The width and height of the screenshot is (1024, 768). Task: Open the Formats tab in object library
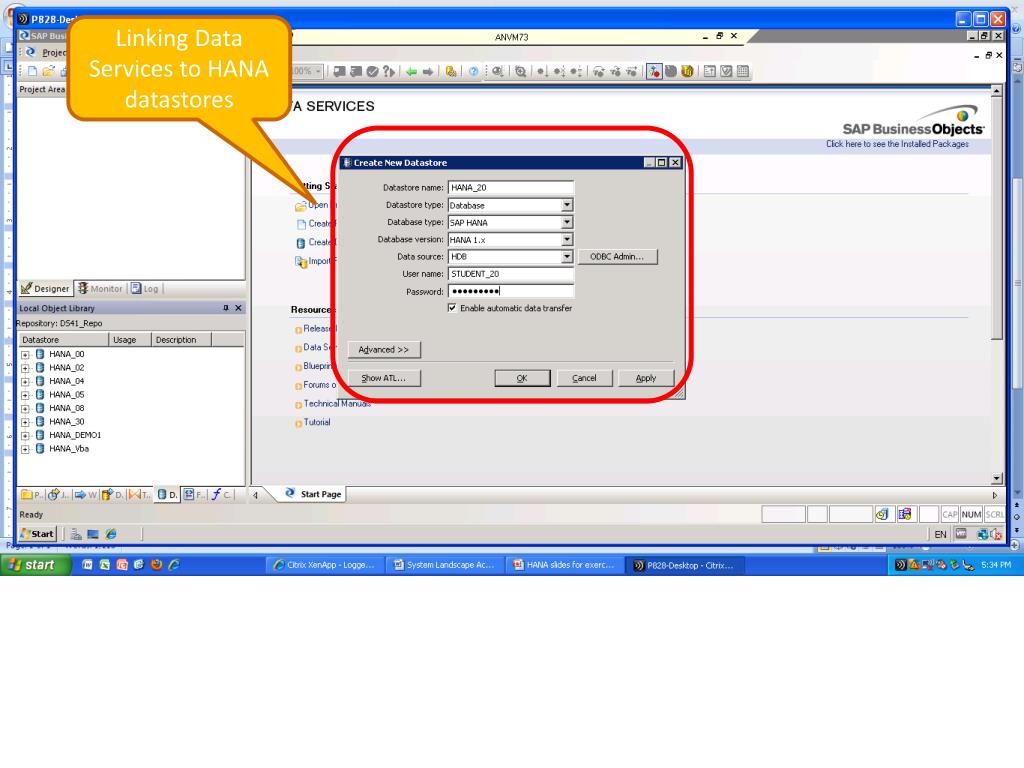(x=193, y=494)
